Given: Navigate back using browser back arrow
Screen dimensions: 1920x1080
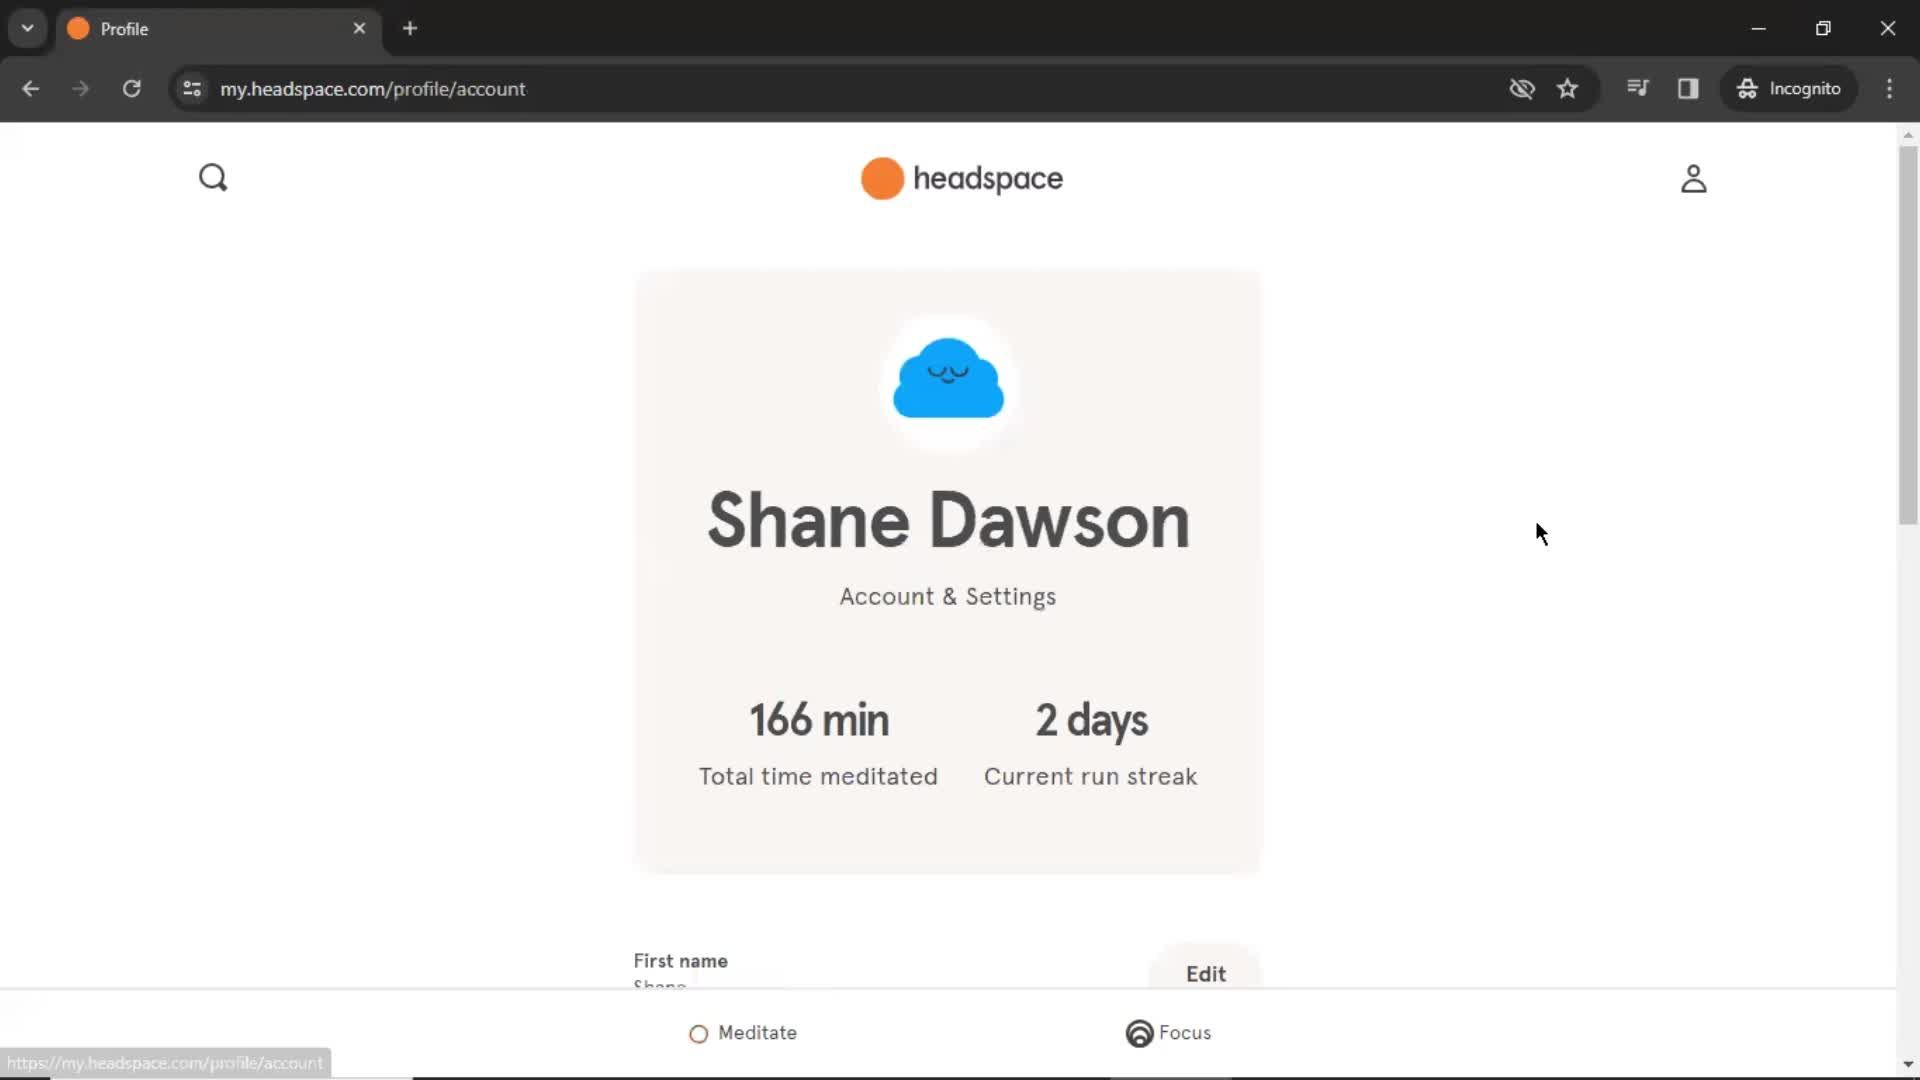Looking at the screenshot, I should (x=30, y=88).
